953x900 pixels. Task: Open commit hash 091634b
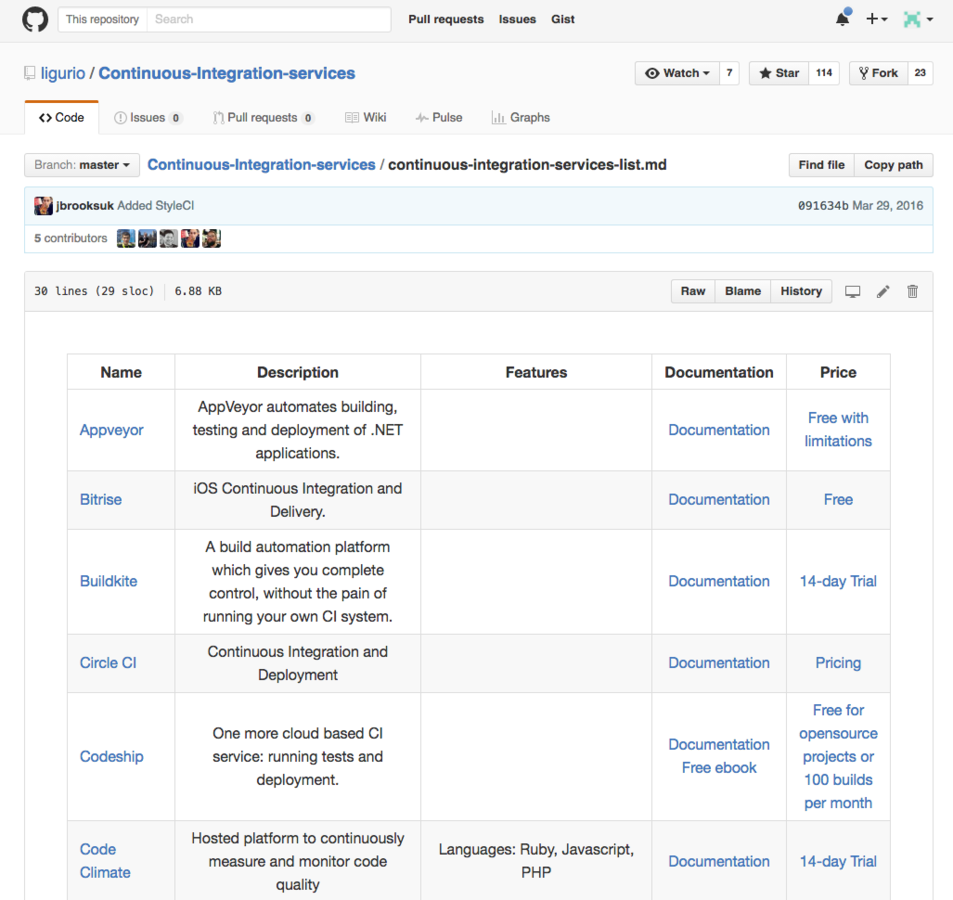pyautogui.click(x=823, y=205)
